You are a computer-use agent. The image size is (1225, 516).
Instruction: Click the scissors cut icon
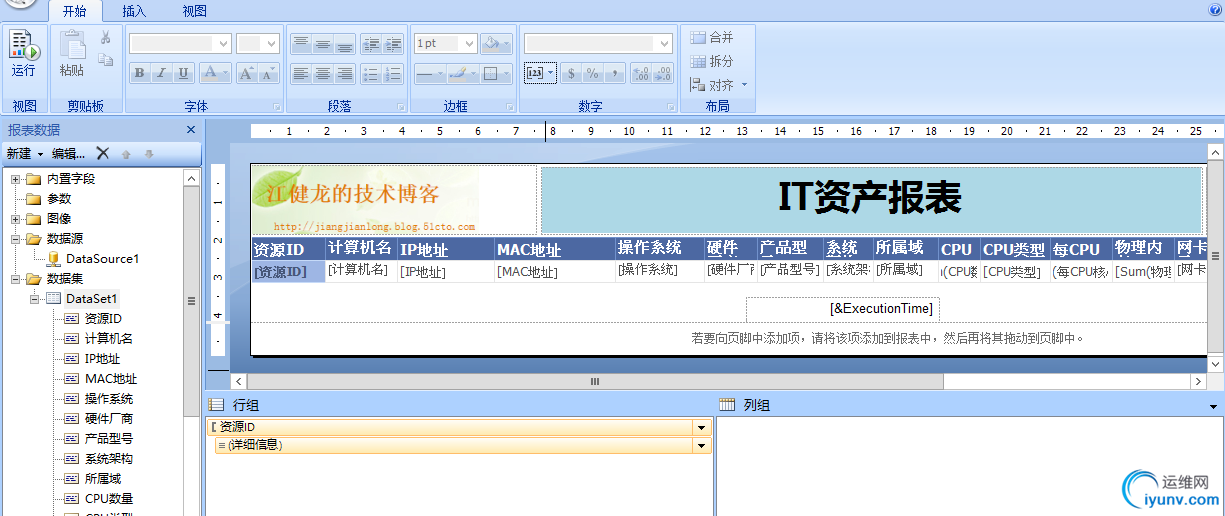105,38
